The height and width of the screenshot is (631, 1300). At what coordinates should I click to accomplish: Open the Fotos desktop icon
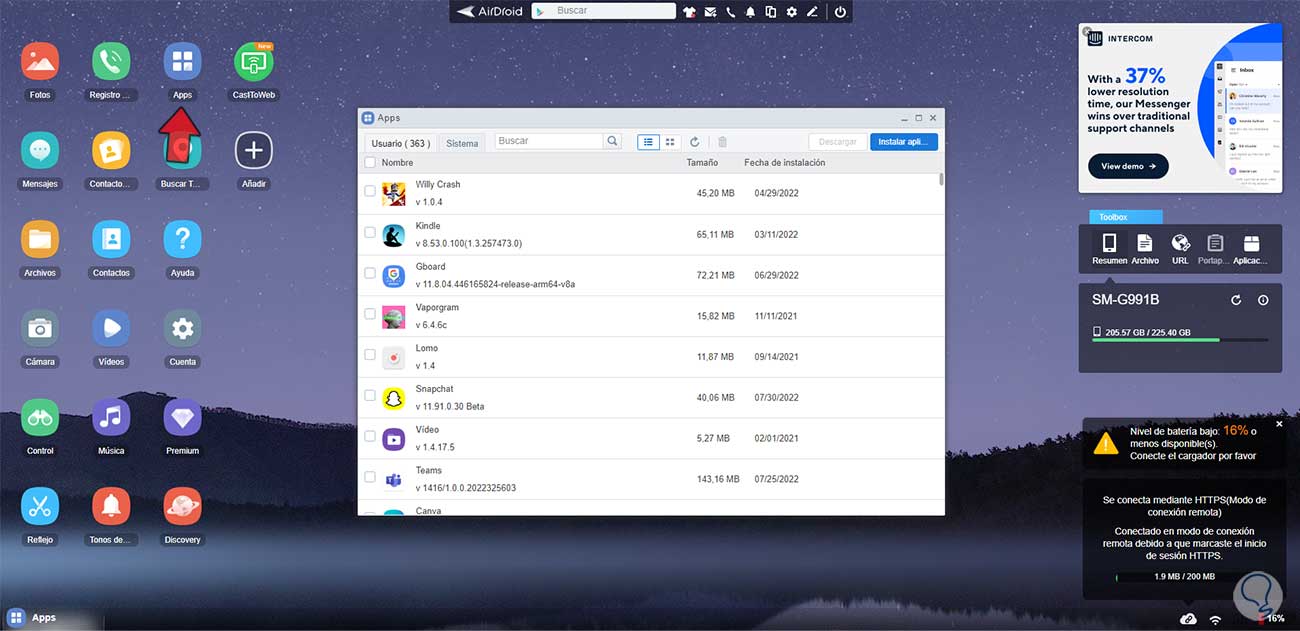coord(40,62)
